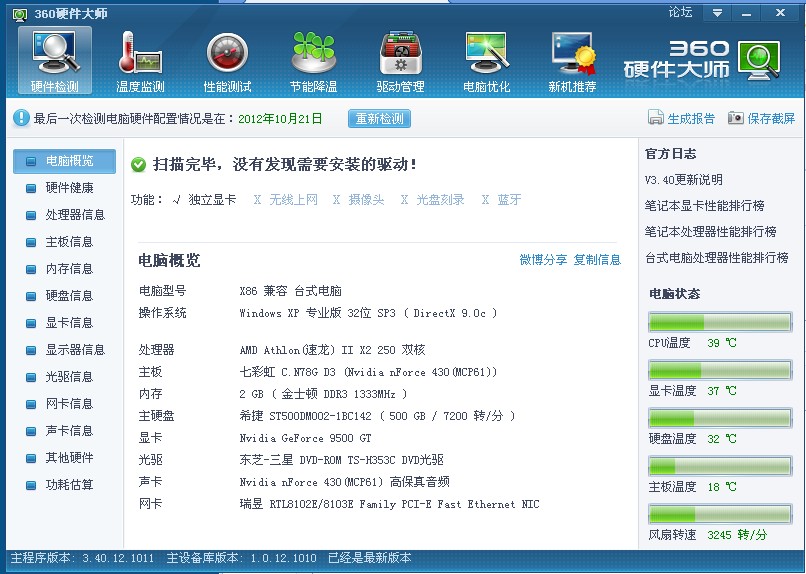Click the 已经是最新版本 status text
Screen dimensions: 806x574
pos(370,558)
